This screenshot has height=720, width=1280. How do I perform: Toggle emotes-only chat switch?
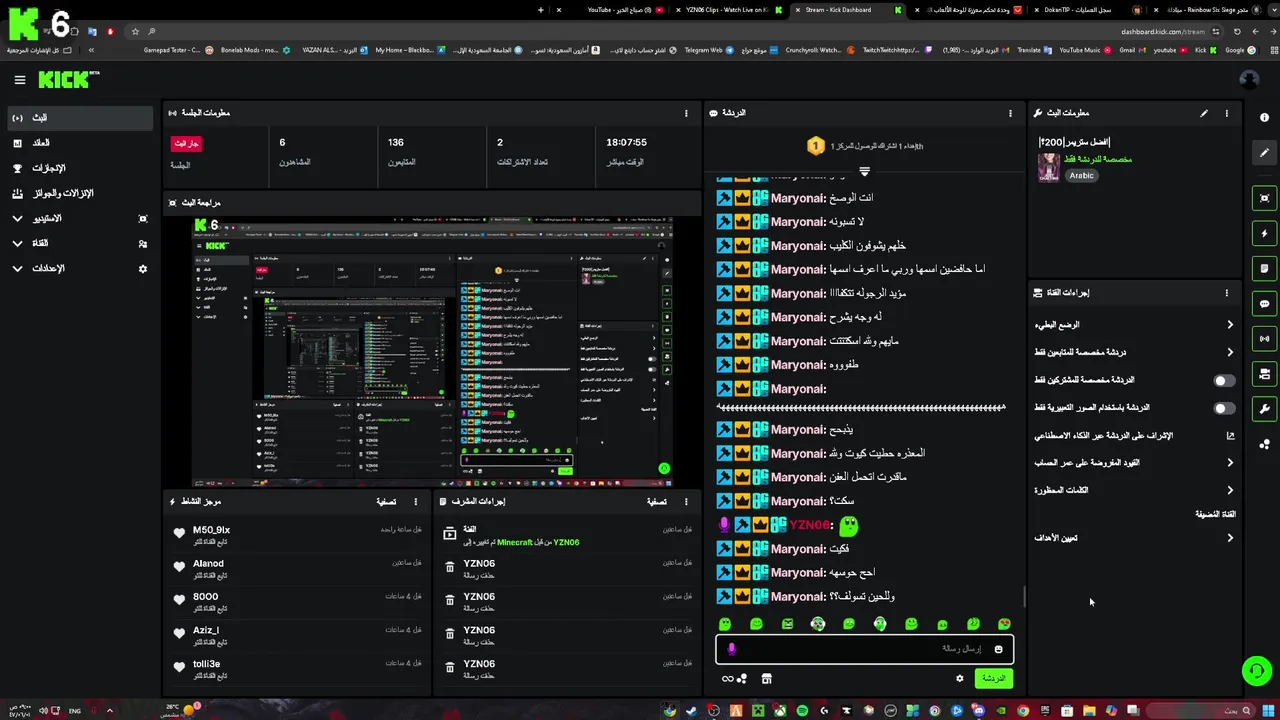pyautogui.click(x=1223, y=408)
